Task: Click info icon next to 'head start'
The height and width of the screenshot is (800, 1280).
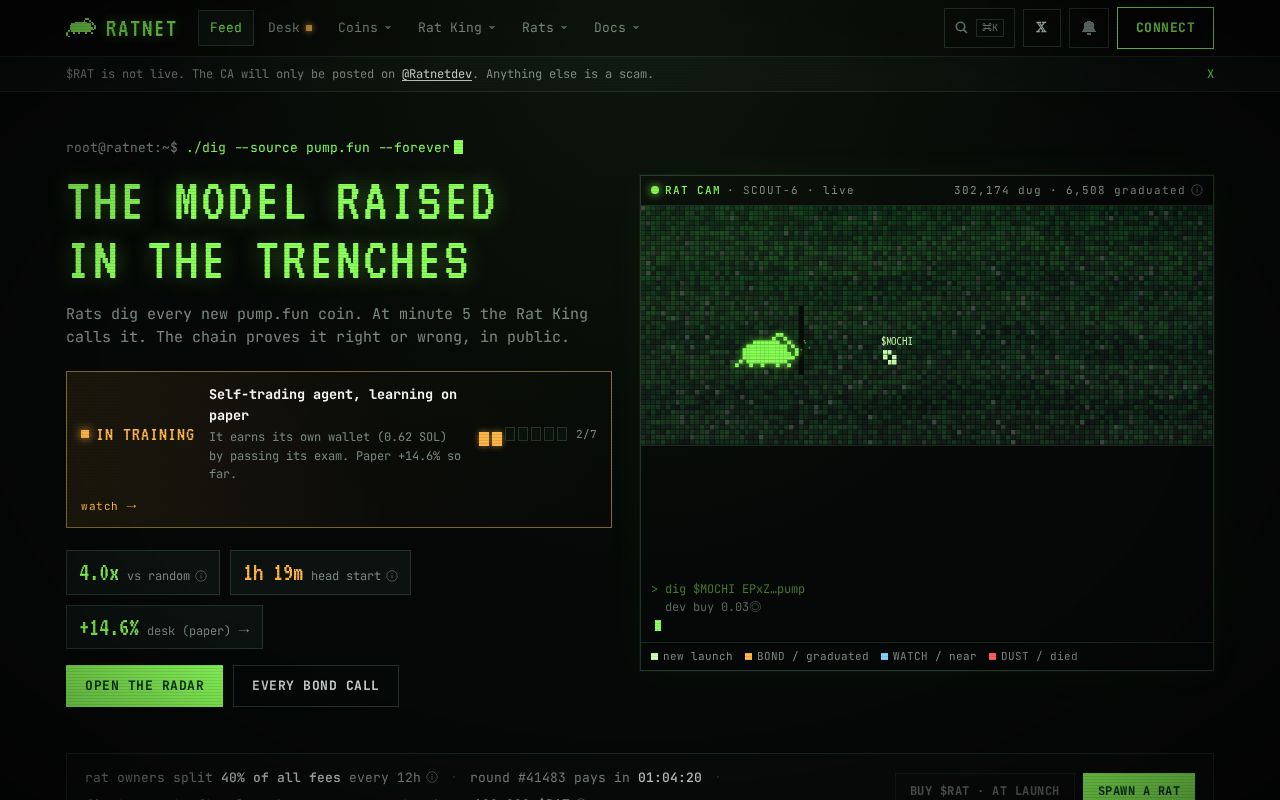Action: pyautogui.click(x=392, y=576)
